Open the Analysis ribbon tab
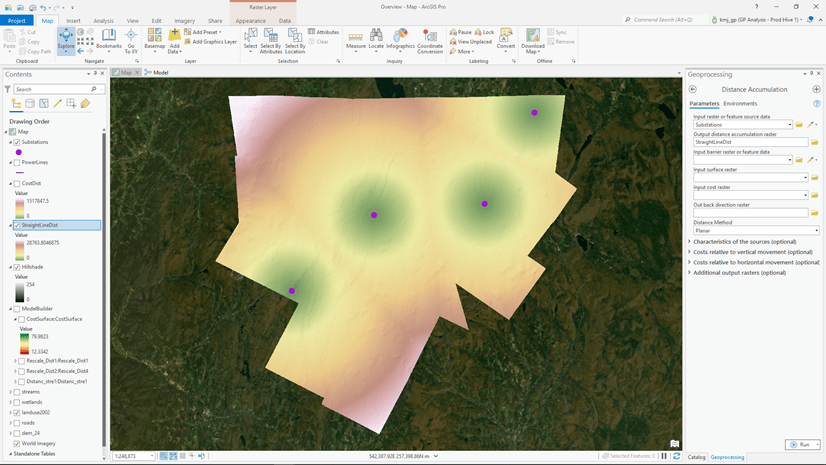This screenshot has height=465, width=826. coord(103,21)
